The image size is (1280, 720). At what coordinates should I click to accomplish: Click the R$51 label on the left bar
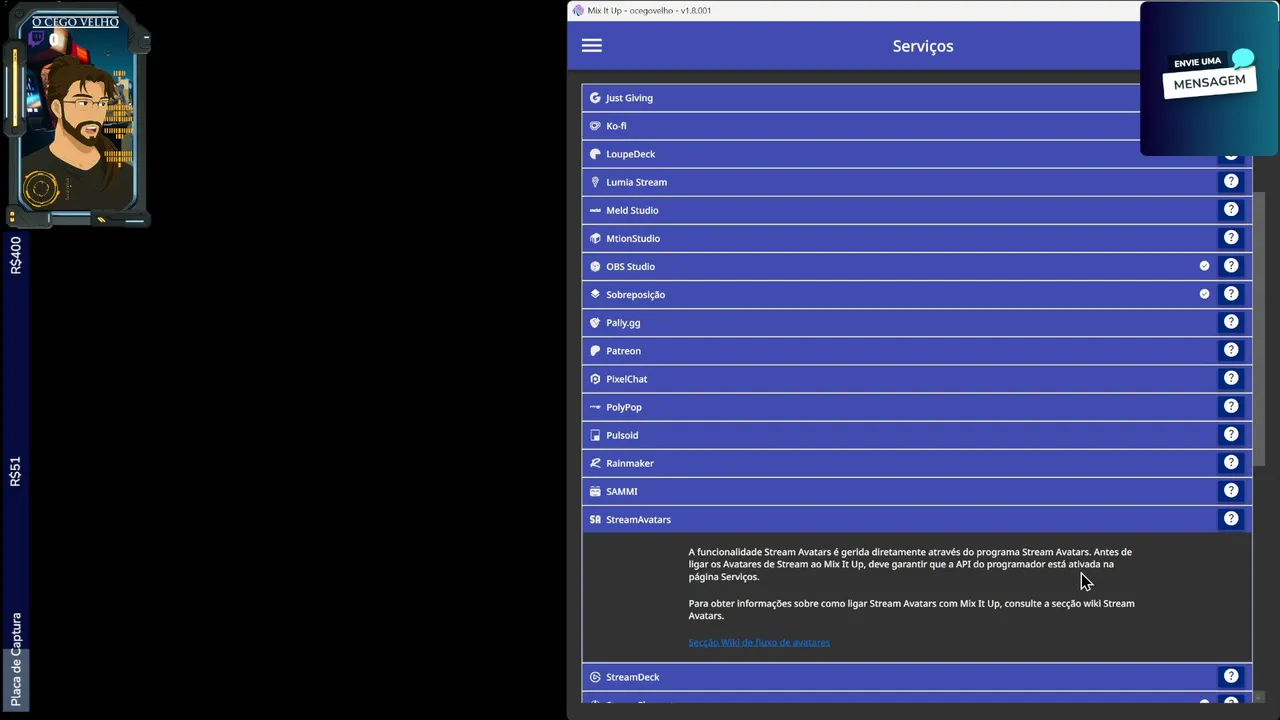15,472
